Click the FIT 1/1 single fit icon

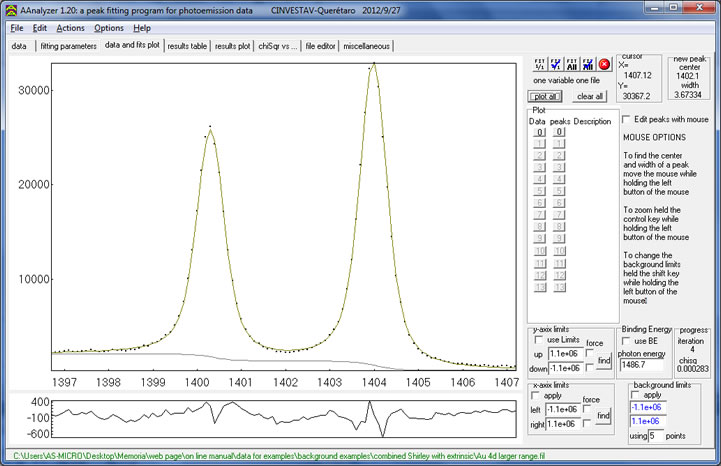click(540, 64)
